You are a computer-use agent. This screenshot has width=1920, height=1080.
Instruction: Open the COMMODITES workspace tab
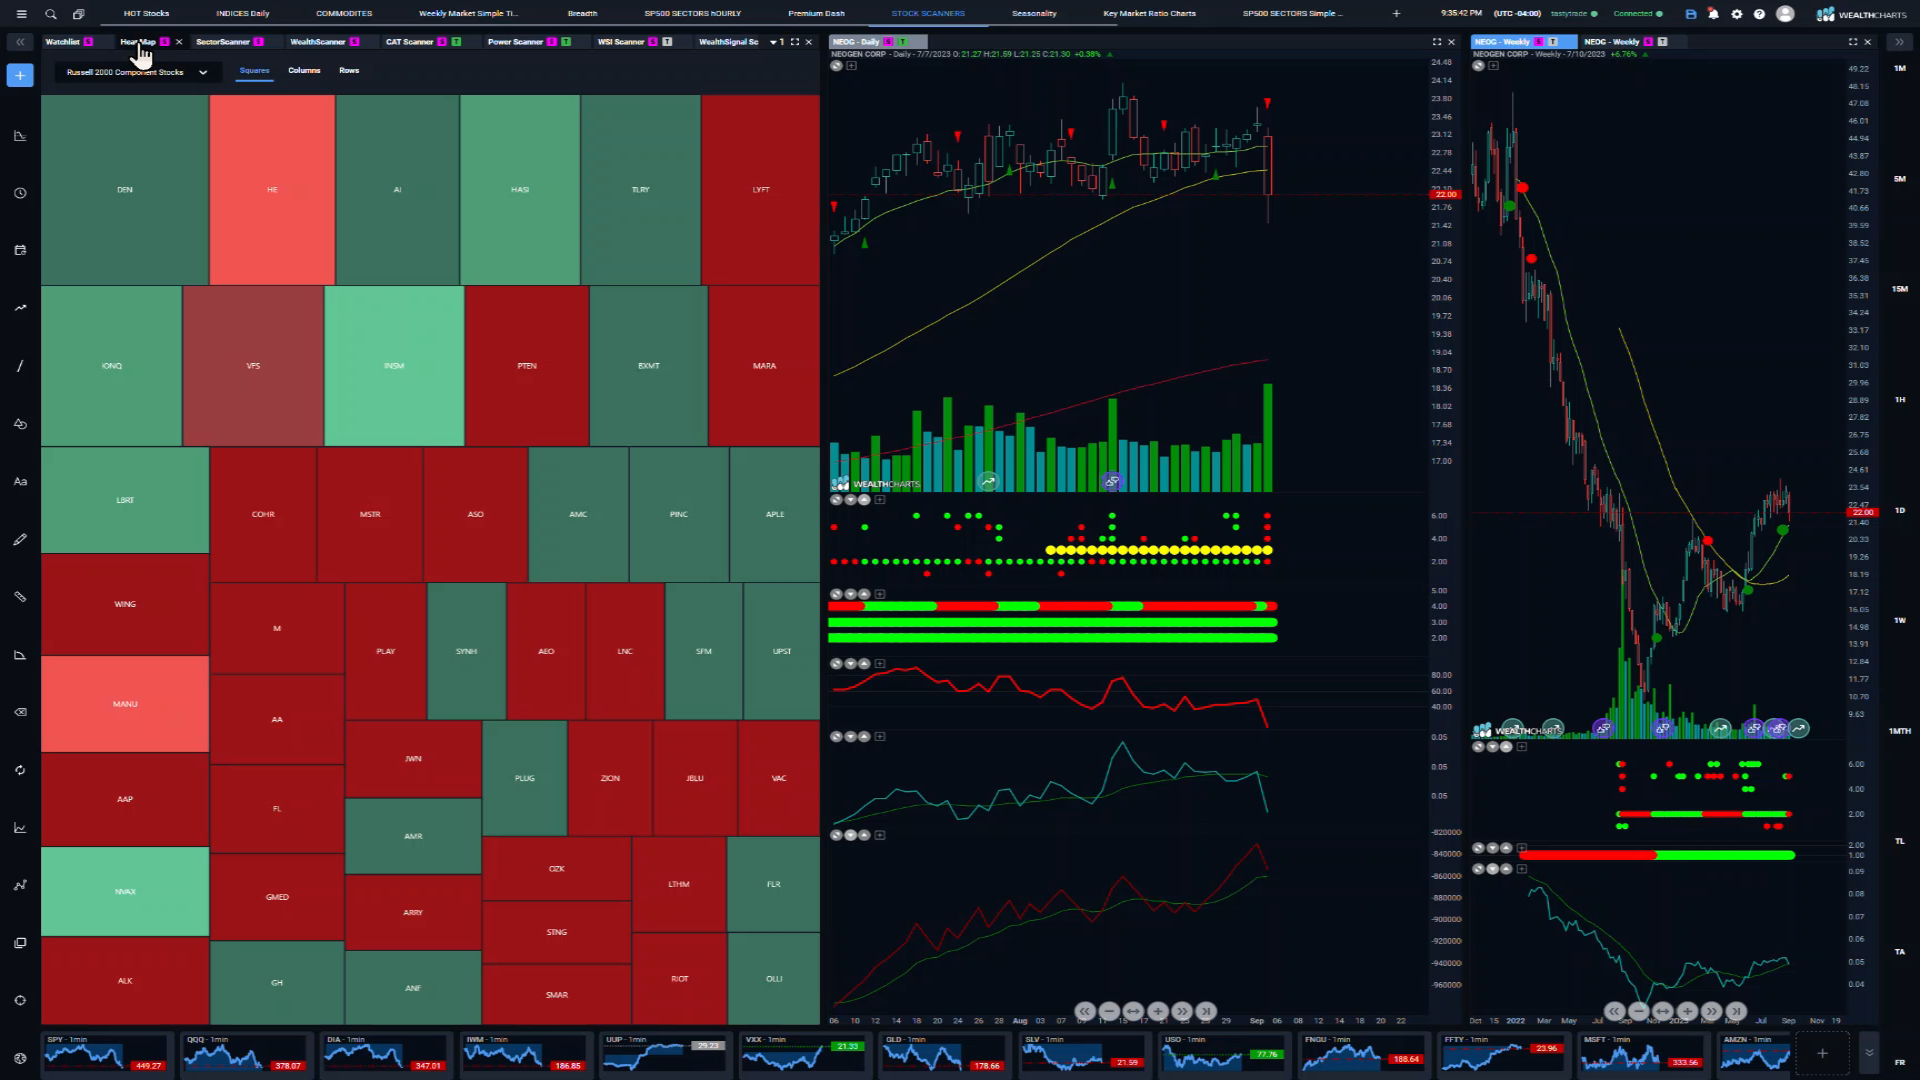(x=344, y=14)
